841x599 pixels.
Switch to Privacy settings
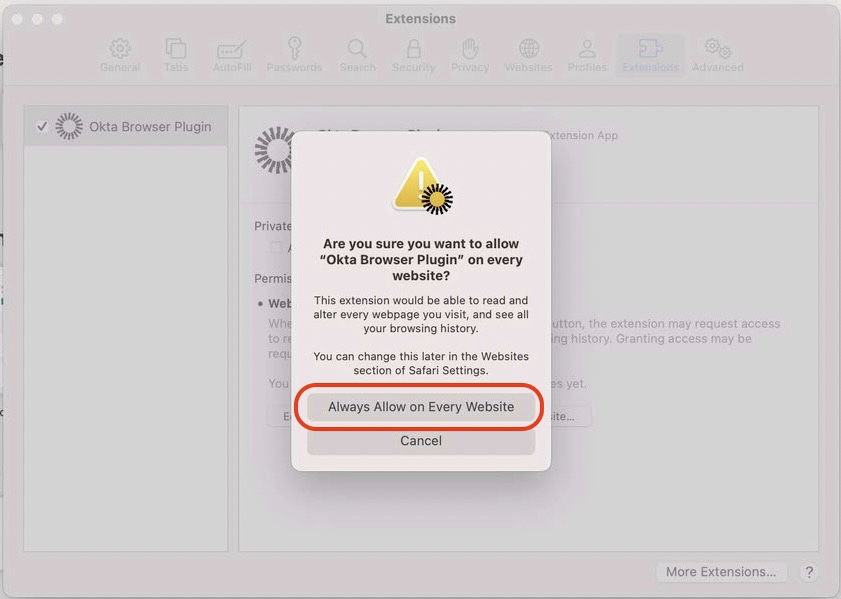coord(470,55)
